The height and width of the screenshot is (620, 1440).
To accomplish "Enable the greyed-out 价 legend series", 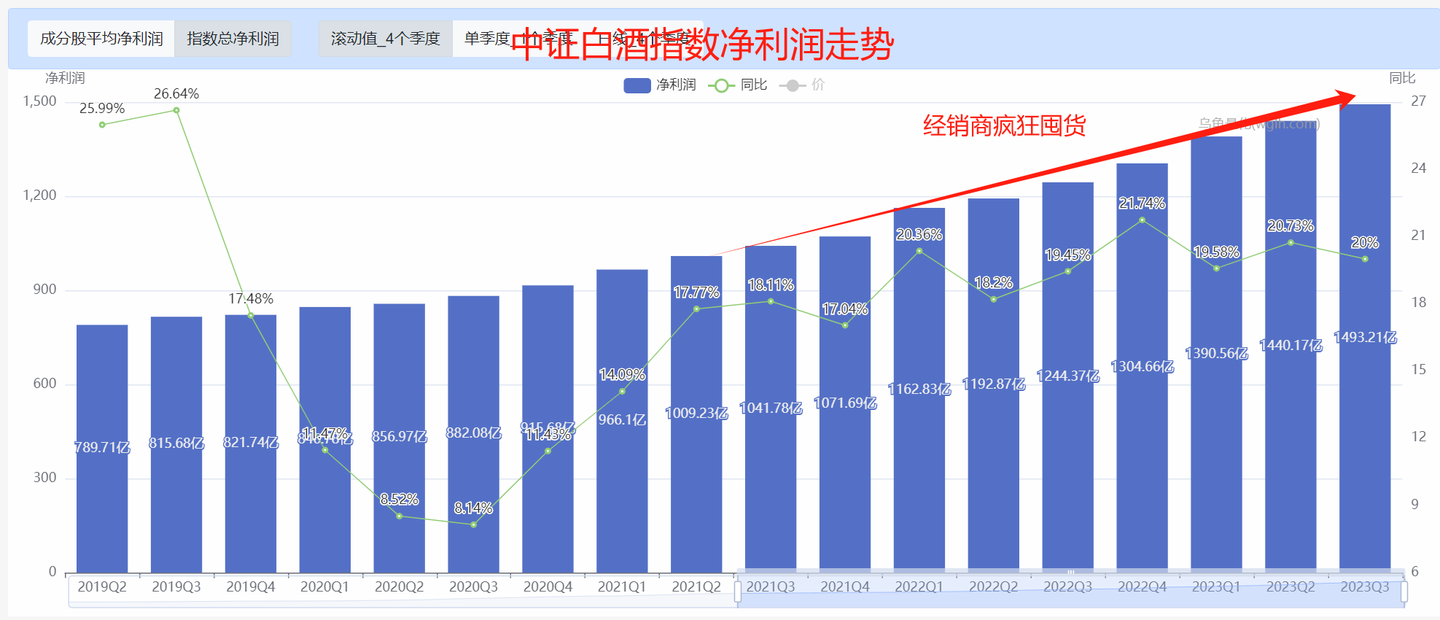I will click(818, 85).
